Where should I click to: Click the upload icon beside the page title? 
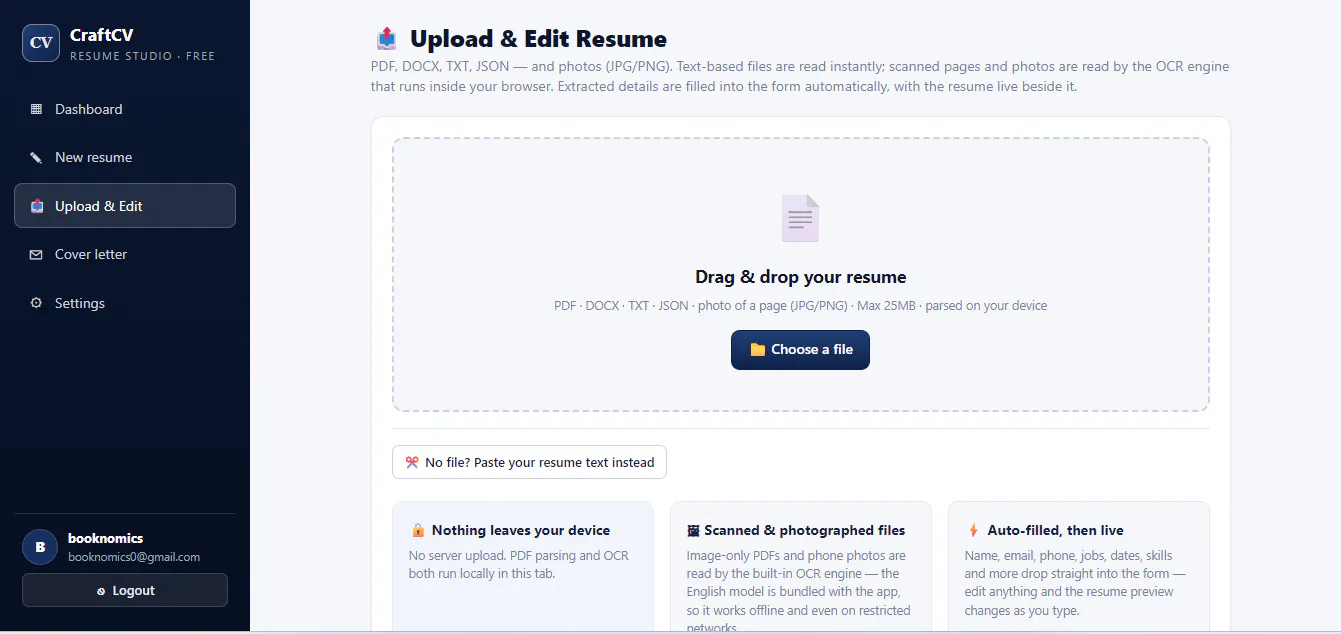click(x=386, y=39)
